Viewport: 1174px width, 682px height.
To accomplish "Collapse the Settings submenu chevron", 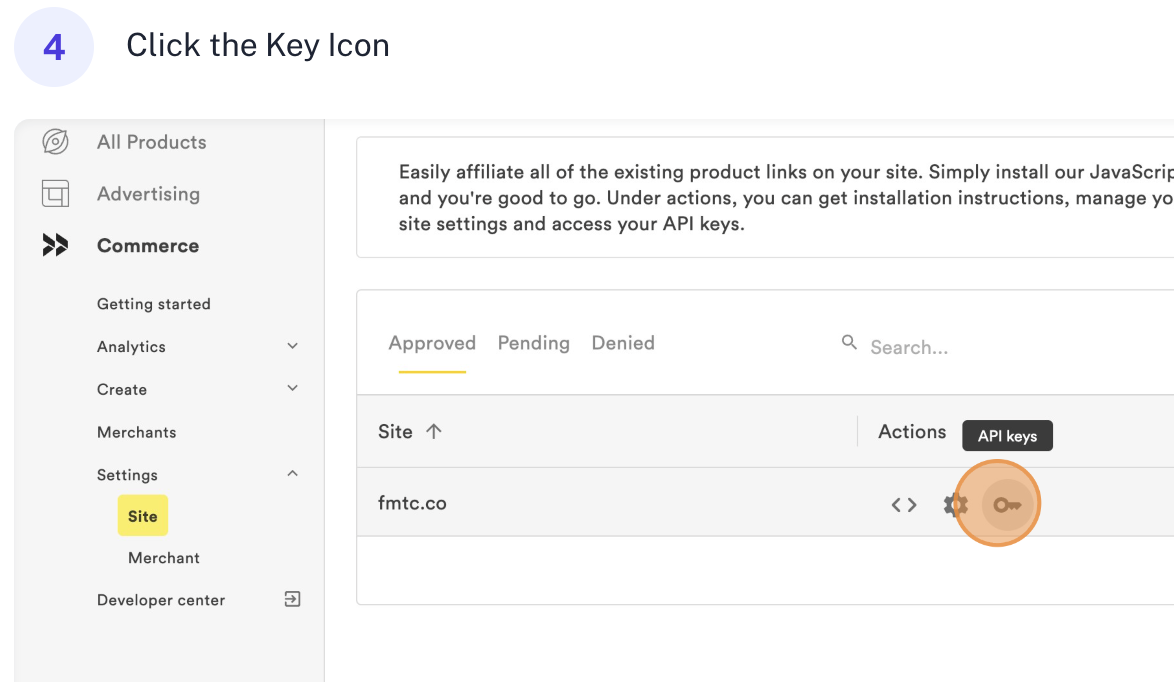I will click(293, 474).
